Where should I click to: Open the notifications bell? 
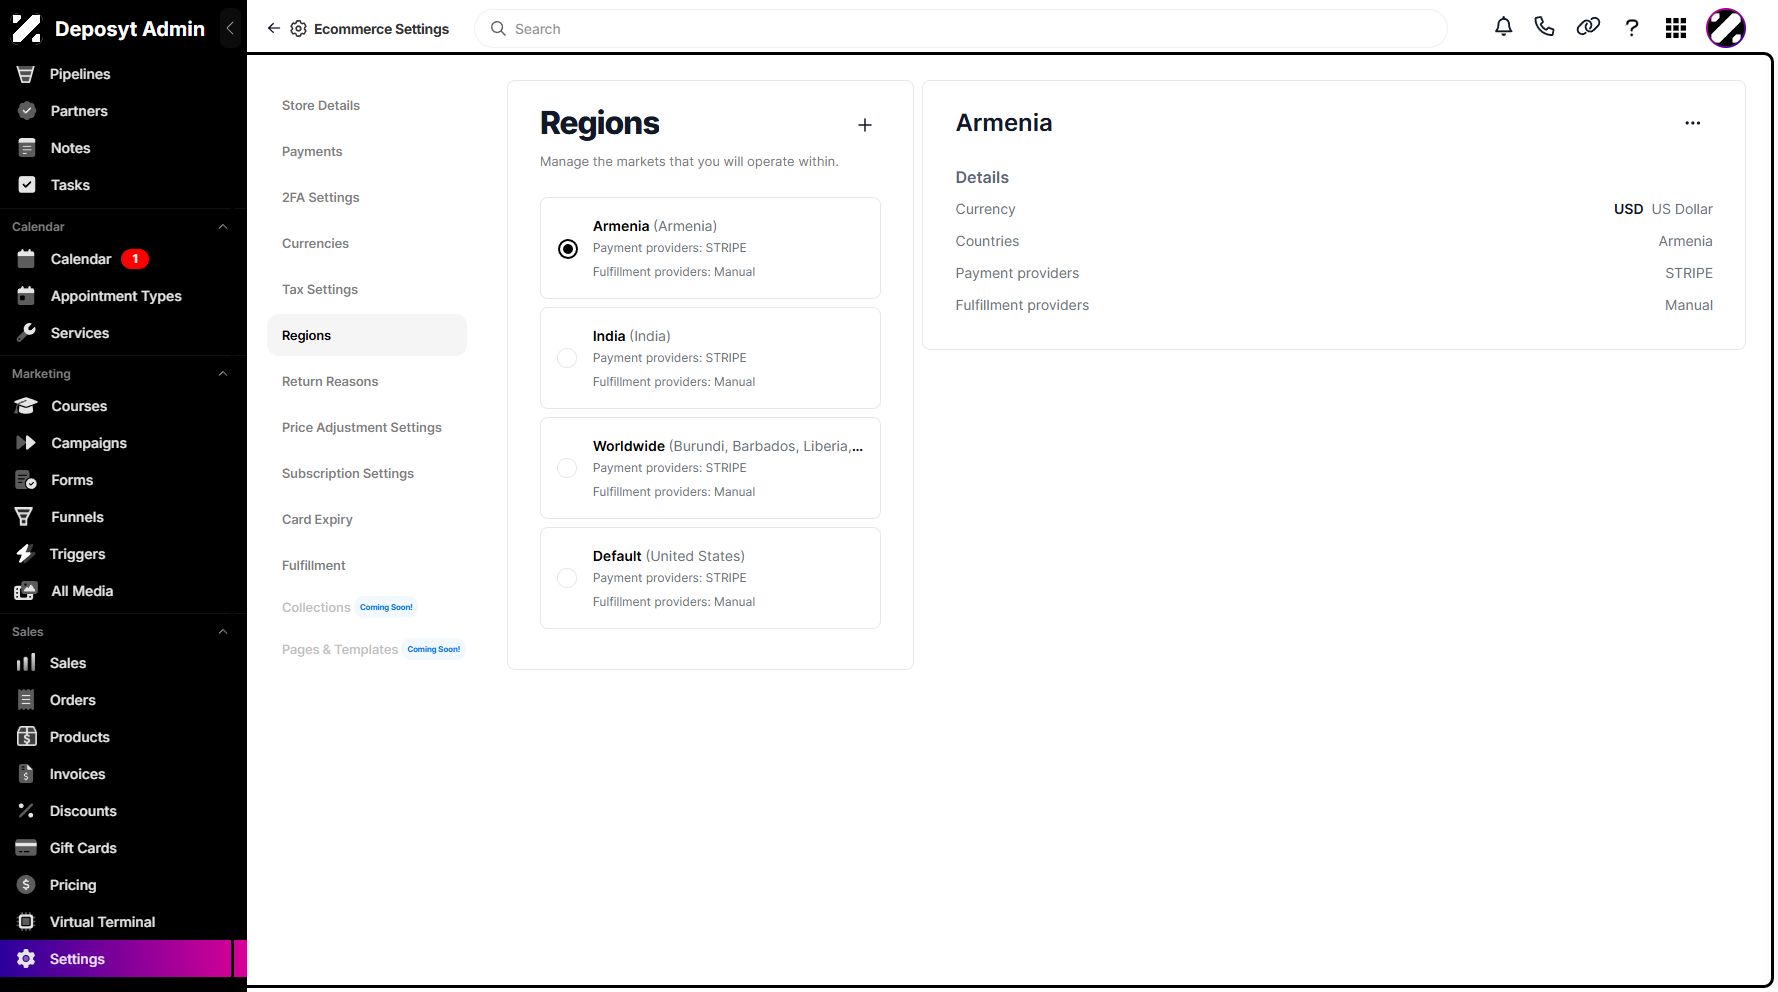(x=1503, y=27)
